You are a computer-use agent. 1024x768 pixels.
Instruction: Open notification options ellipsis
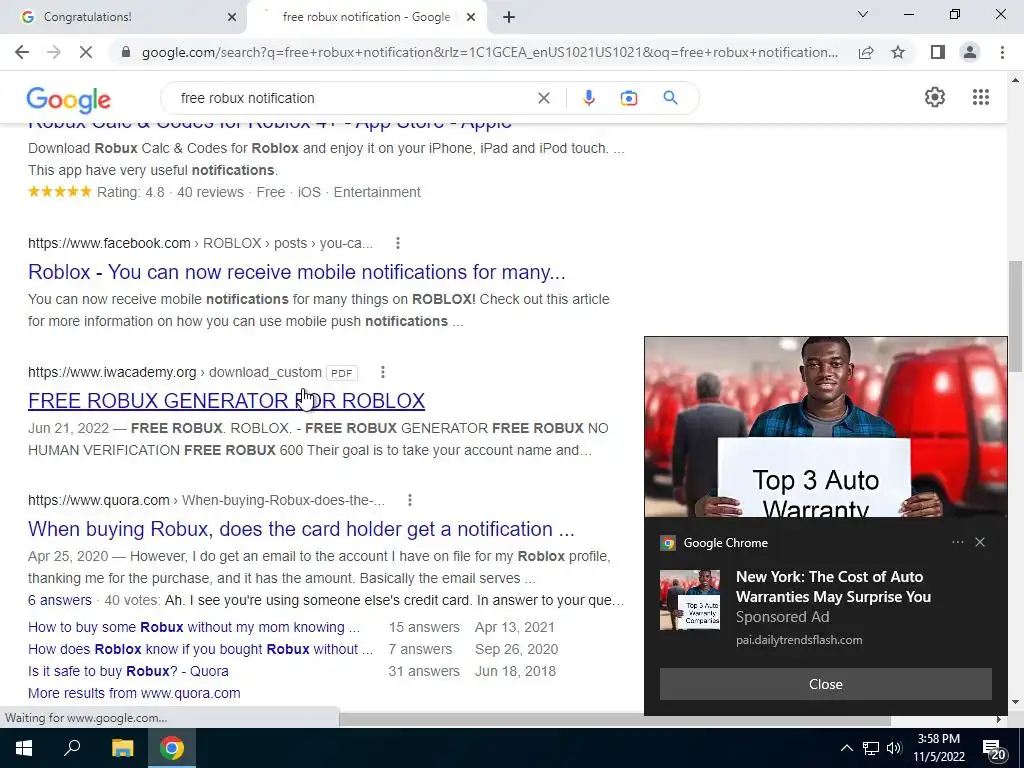(957, 542)
